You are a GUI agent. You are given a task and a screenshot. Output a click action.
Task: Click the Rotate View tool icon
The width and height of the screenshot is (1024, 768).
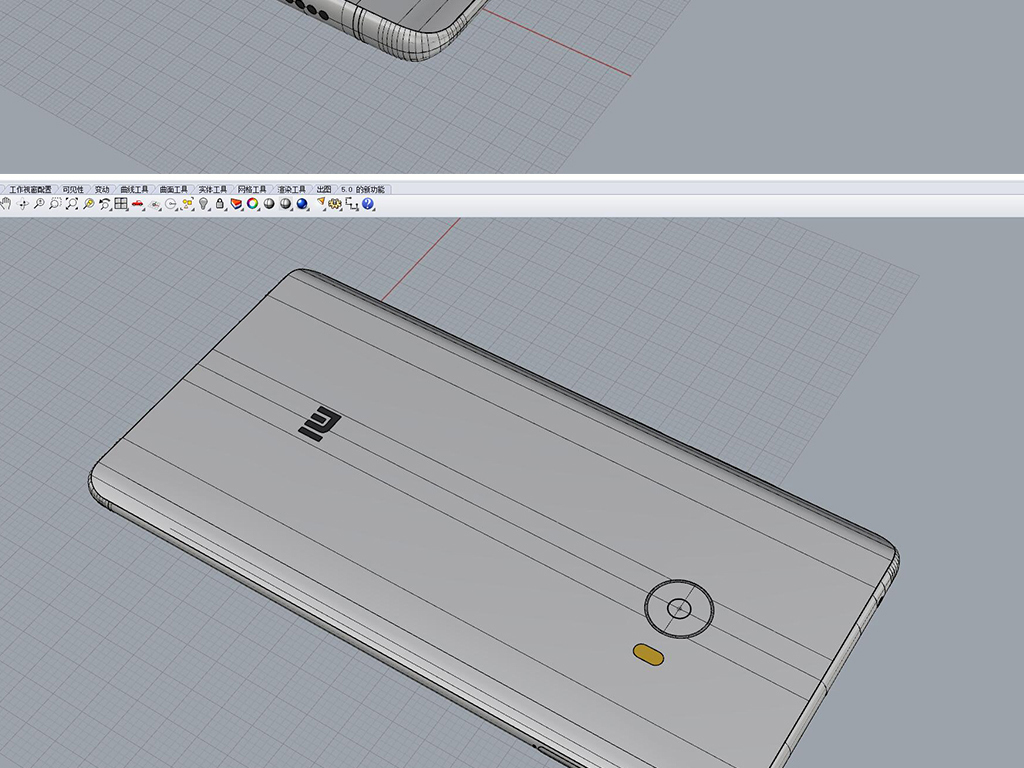(x=23, y=204)
